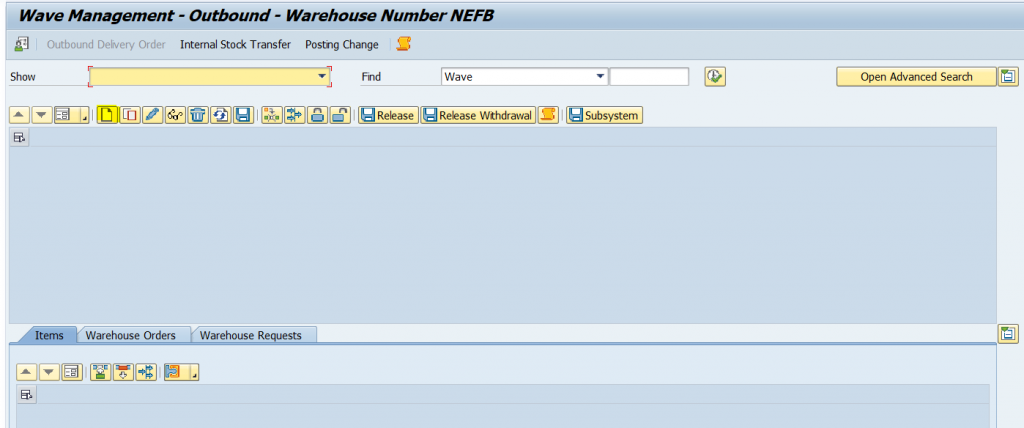This screenshot has height=428, width=1024.
Task: Collapse with the up arrow in the Items toolbar
Action: 26,372
